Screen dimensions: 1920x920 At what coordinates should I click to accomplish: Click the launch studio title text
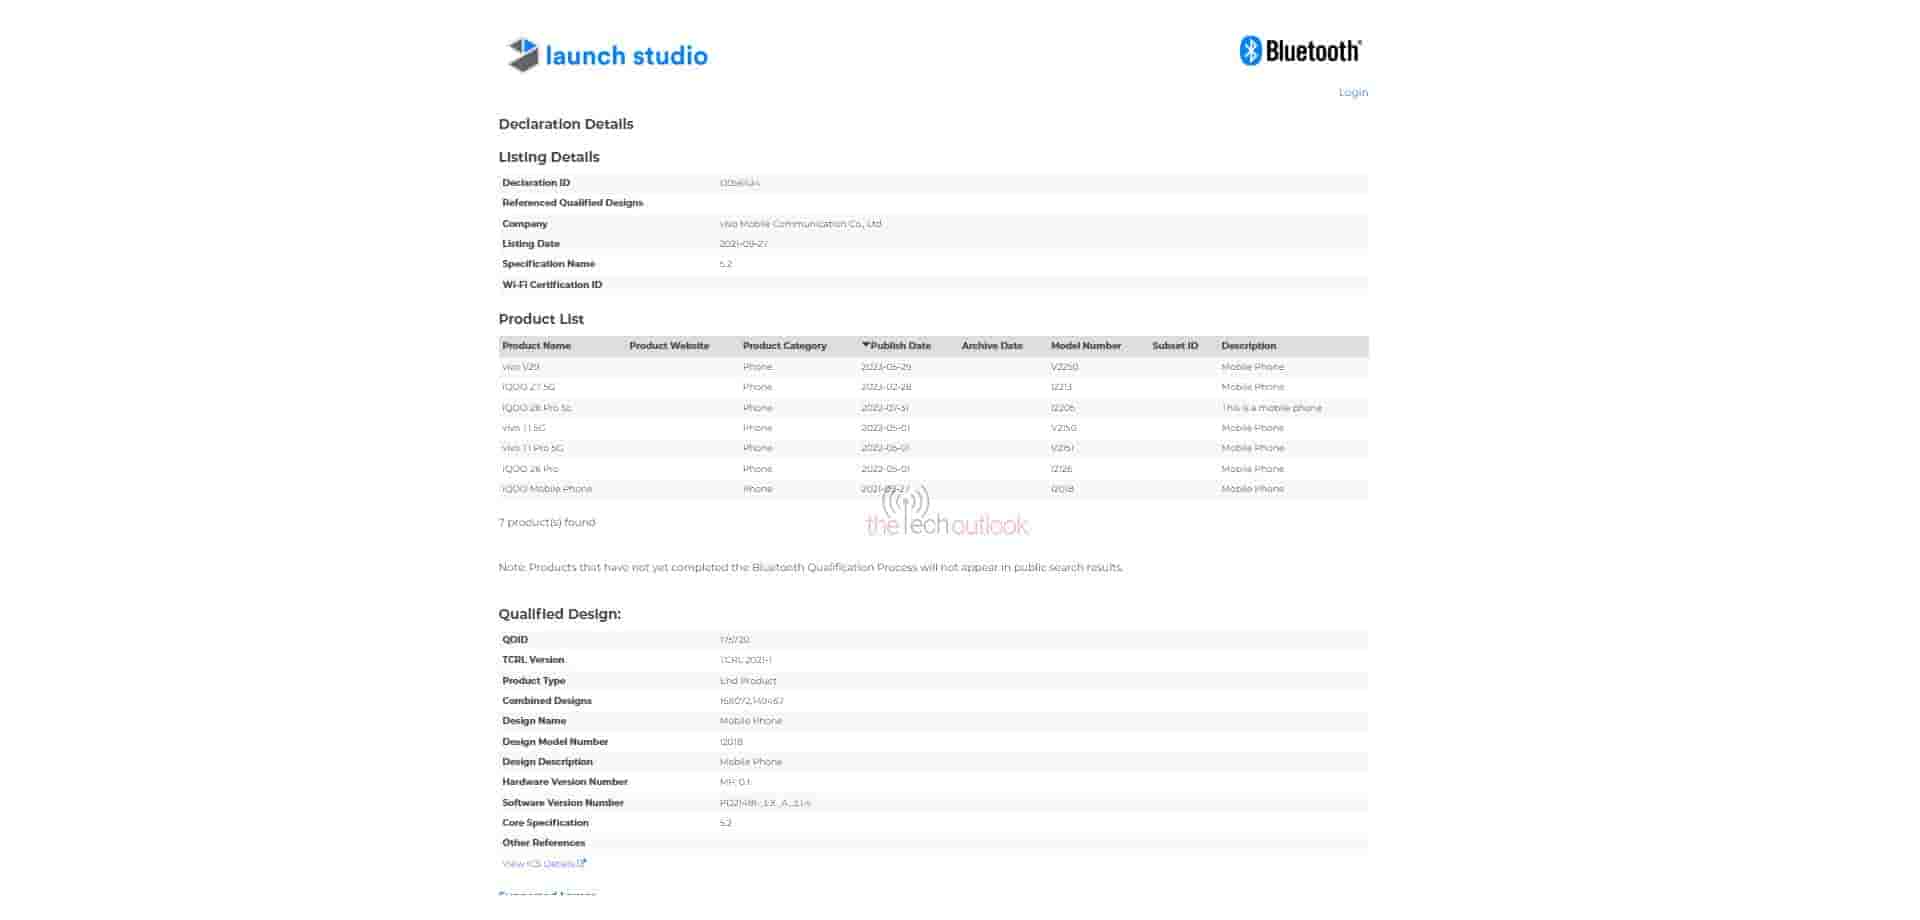[x=626, y=56]
